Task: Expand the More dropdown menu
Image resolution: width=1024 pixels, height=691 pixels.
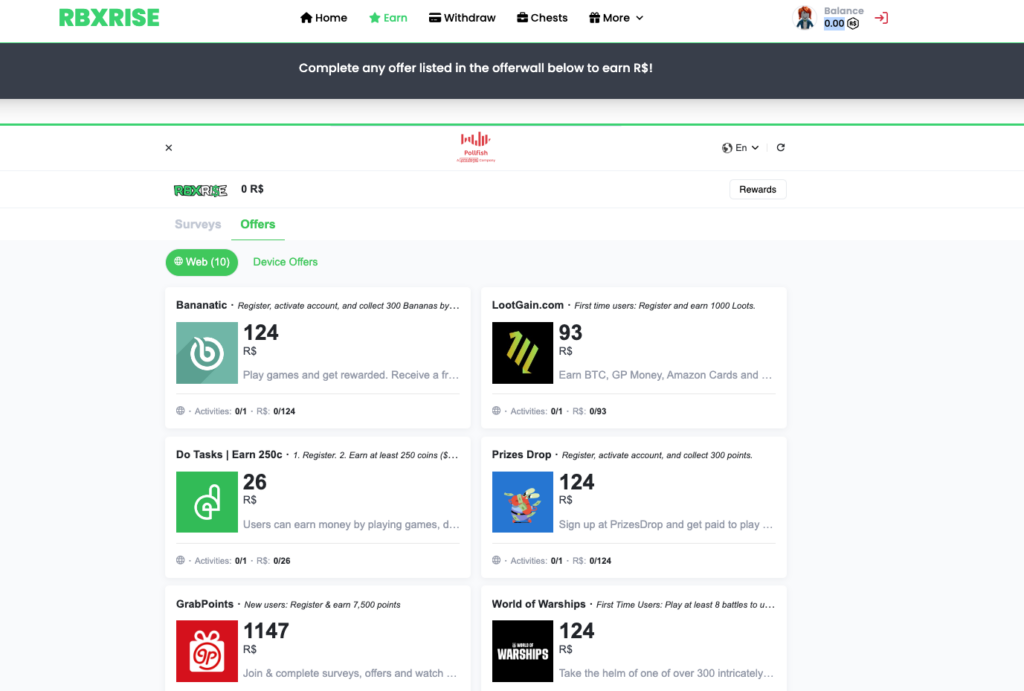Action: coord(616,18)
